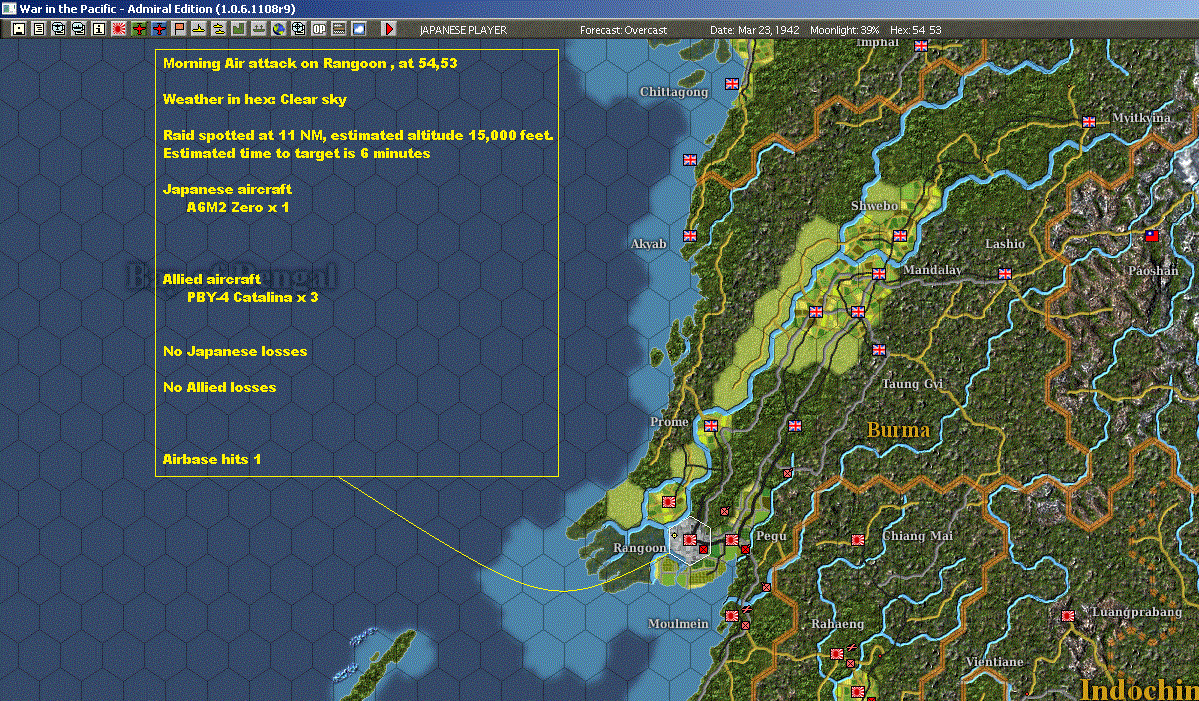The height and width of the screenshot is (701, 1199).
Task: Click the 'Burma' region label on map
Action: 898,430
